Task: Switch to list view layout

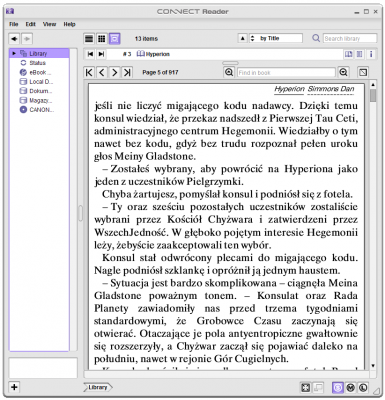Action: tap(89, 39)
